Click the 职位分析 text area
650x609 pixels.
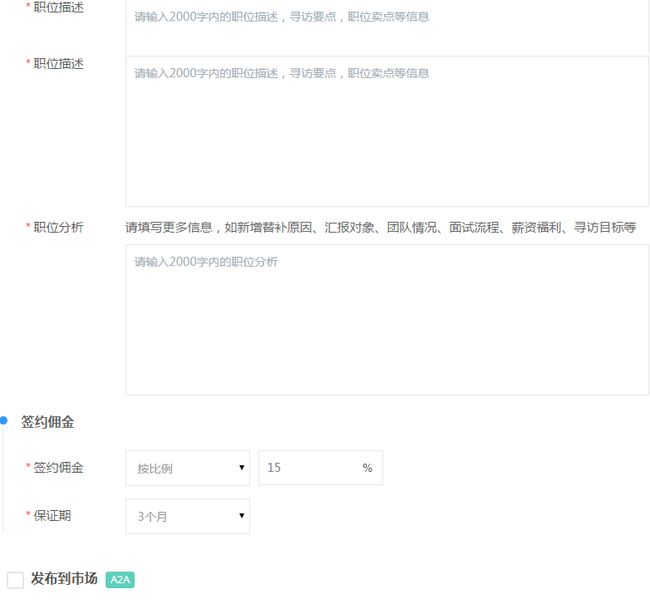click(387, 320)
